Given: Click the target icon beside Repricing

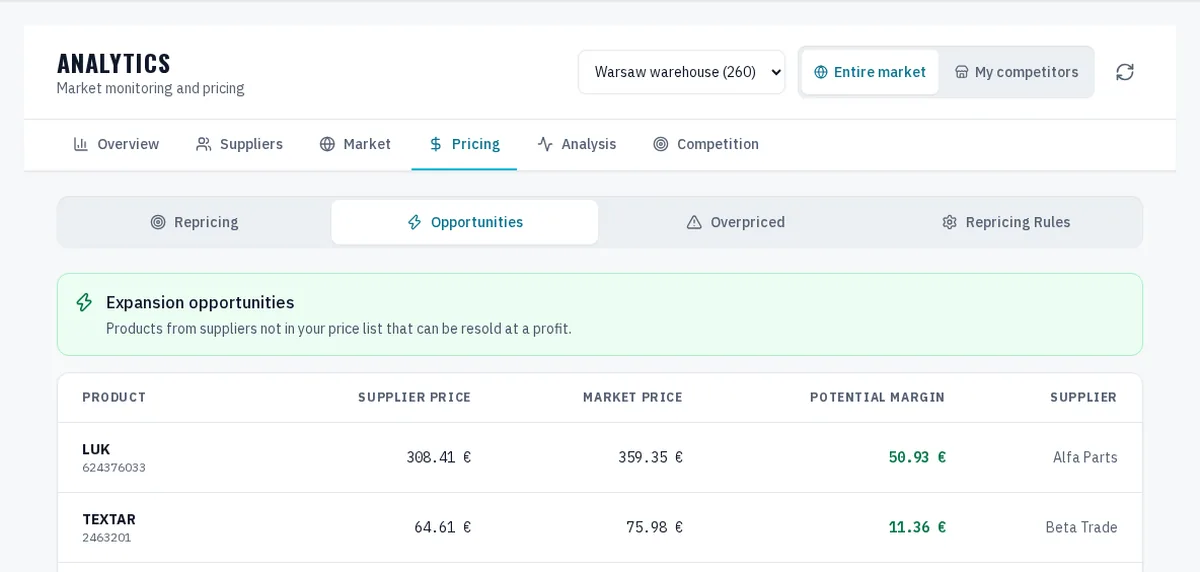Looking at the screenshot, I should pos(158,222).
